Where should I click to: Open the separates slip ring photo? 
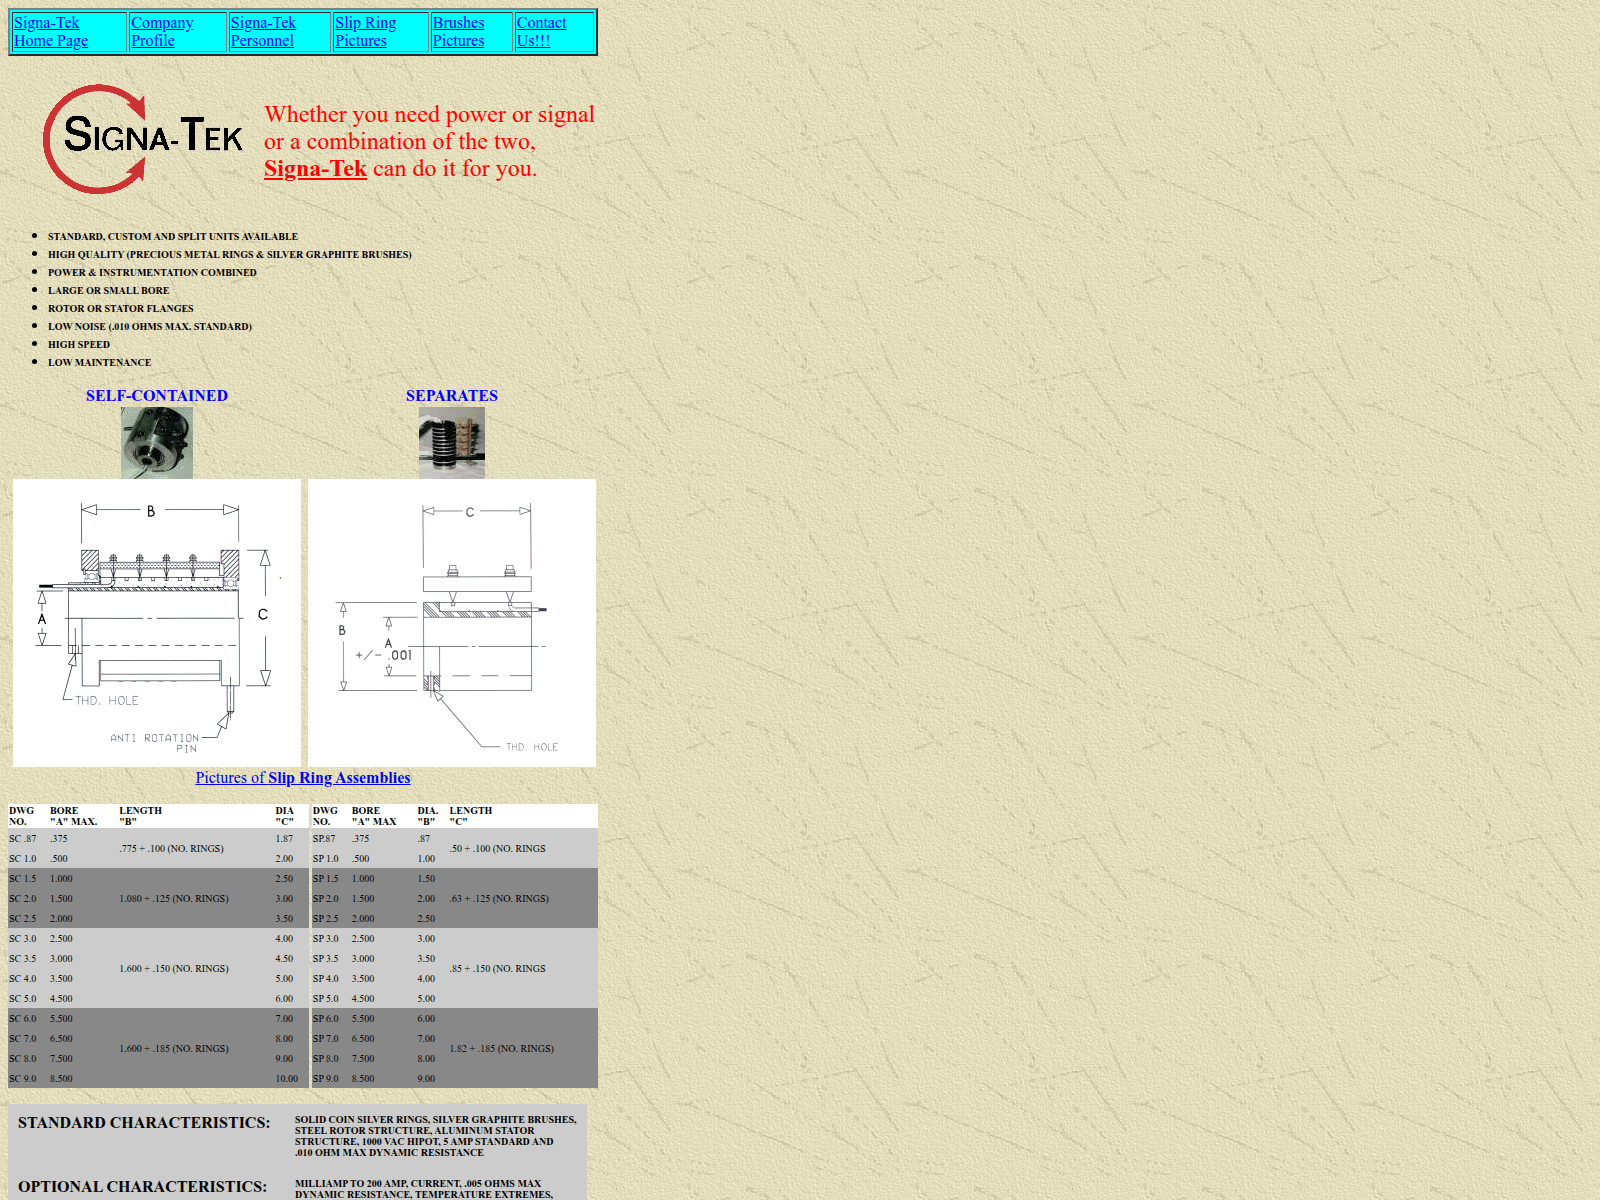coord(452,443)
